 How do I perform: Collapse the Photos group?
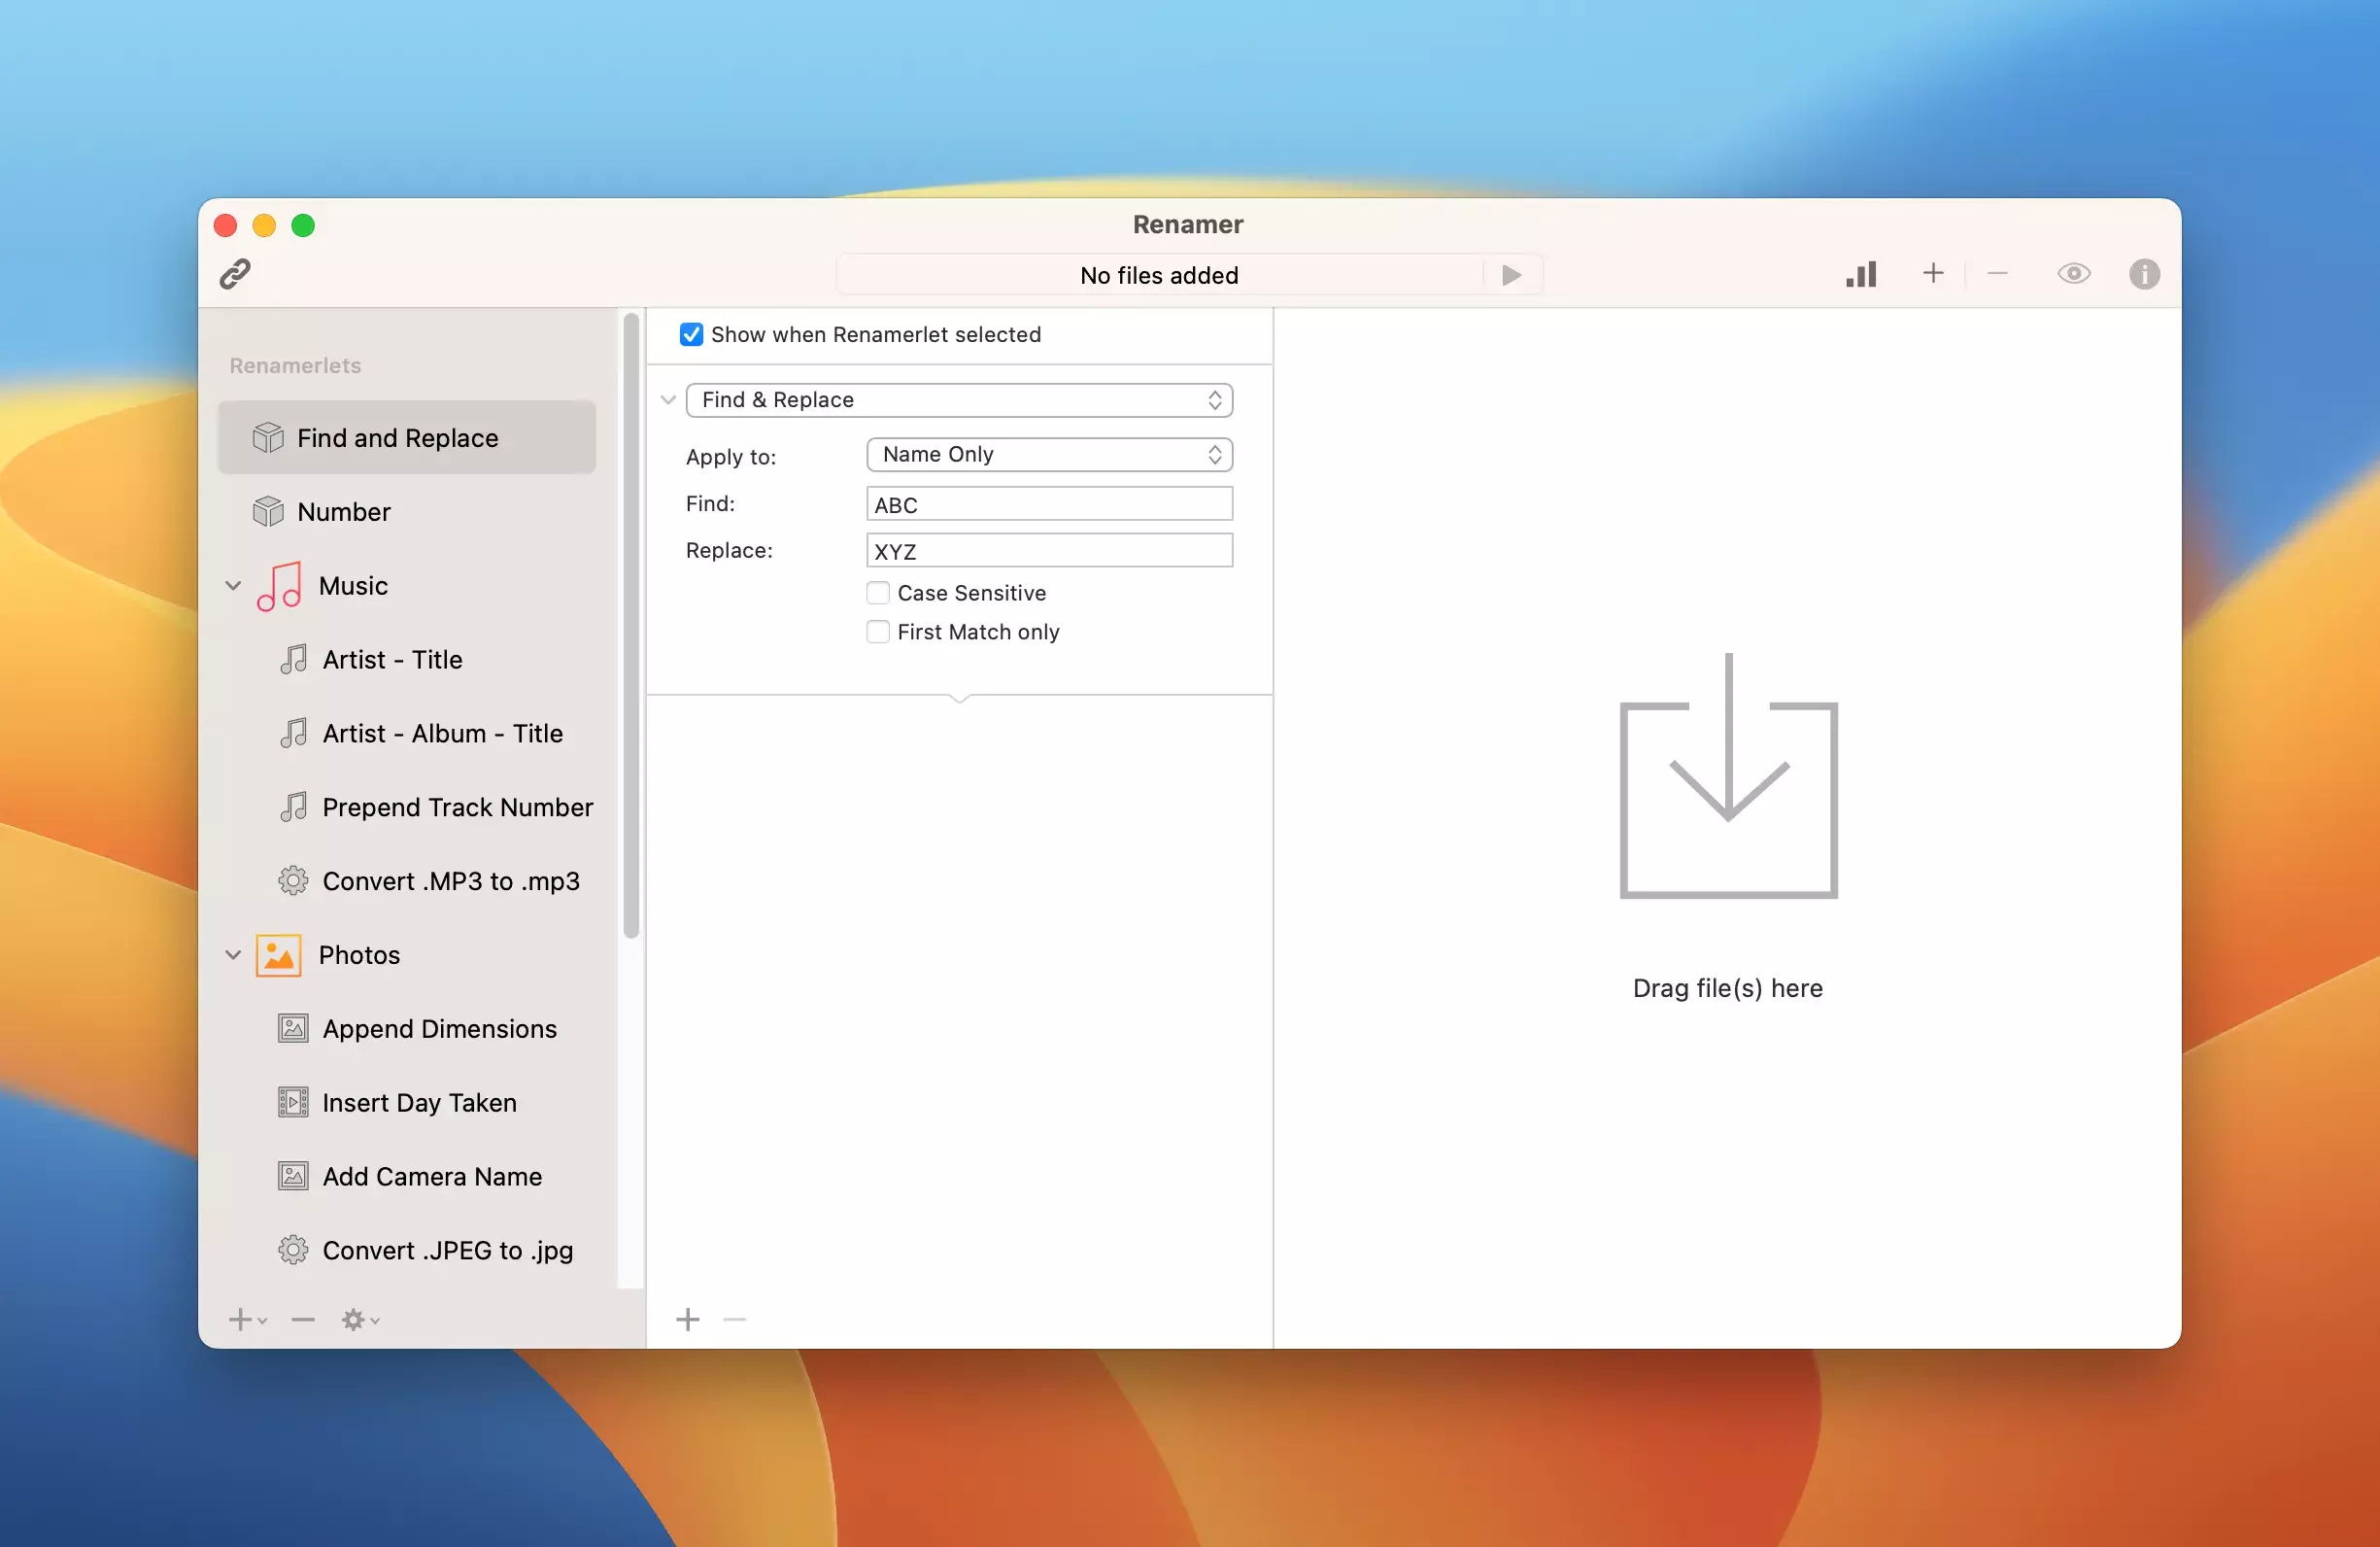[x=233, y=955]
